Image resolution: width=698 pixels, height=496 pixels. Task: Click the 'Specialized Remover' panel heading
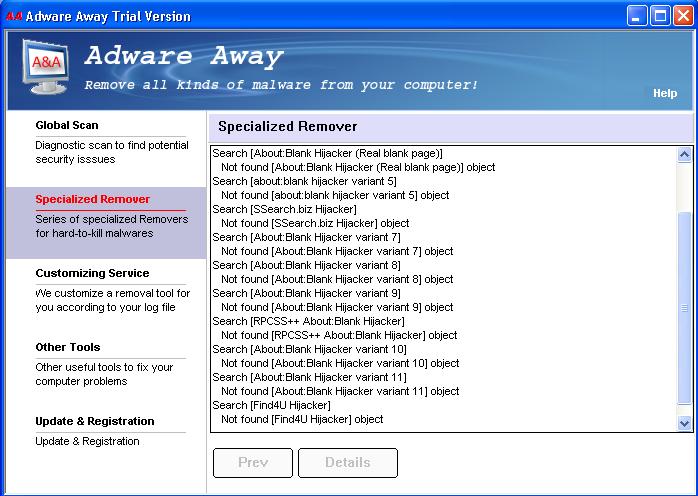288,126
